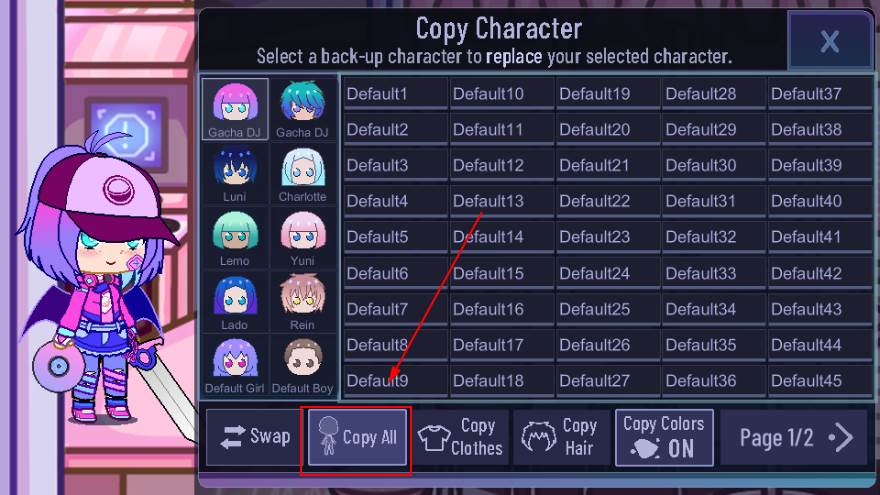Go to next page with Page 1/2 arrow
880x495 pixels.
(794, 438)
